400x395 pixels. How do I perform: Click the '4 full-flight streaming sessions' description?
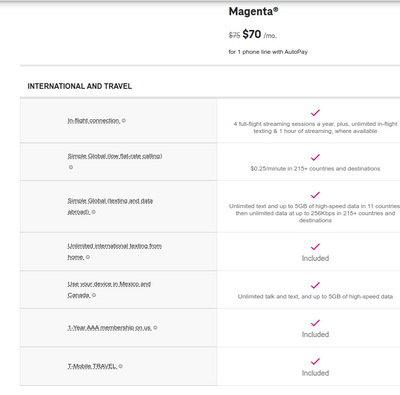(x=315, y=128)
